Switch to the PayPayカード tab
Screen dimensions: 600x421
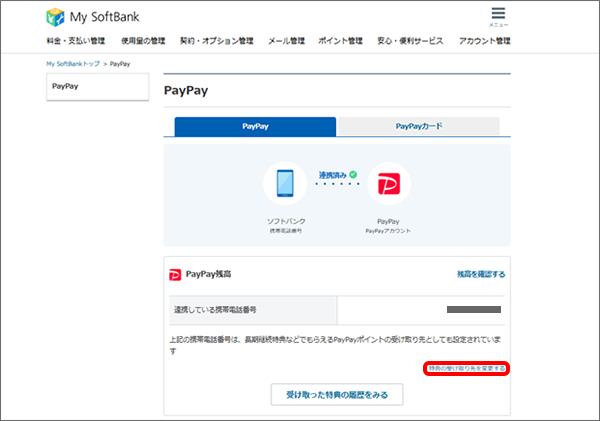(419, 126)
